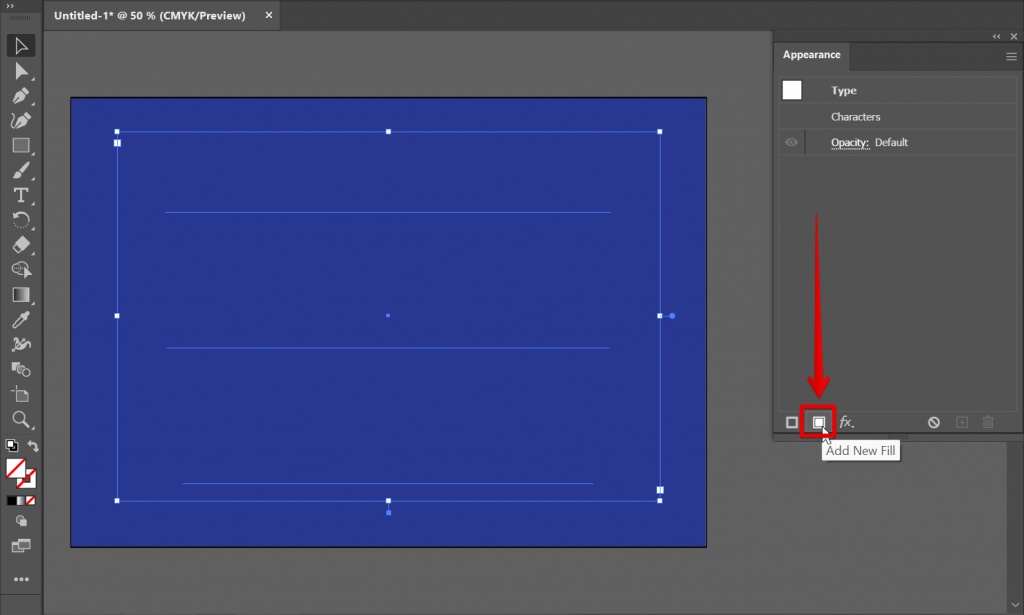Collapse the panel dock with double arrows
This screenshot has height=615, width=1024.
tap(996, 35)
